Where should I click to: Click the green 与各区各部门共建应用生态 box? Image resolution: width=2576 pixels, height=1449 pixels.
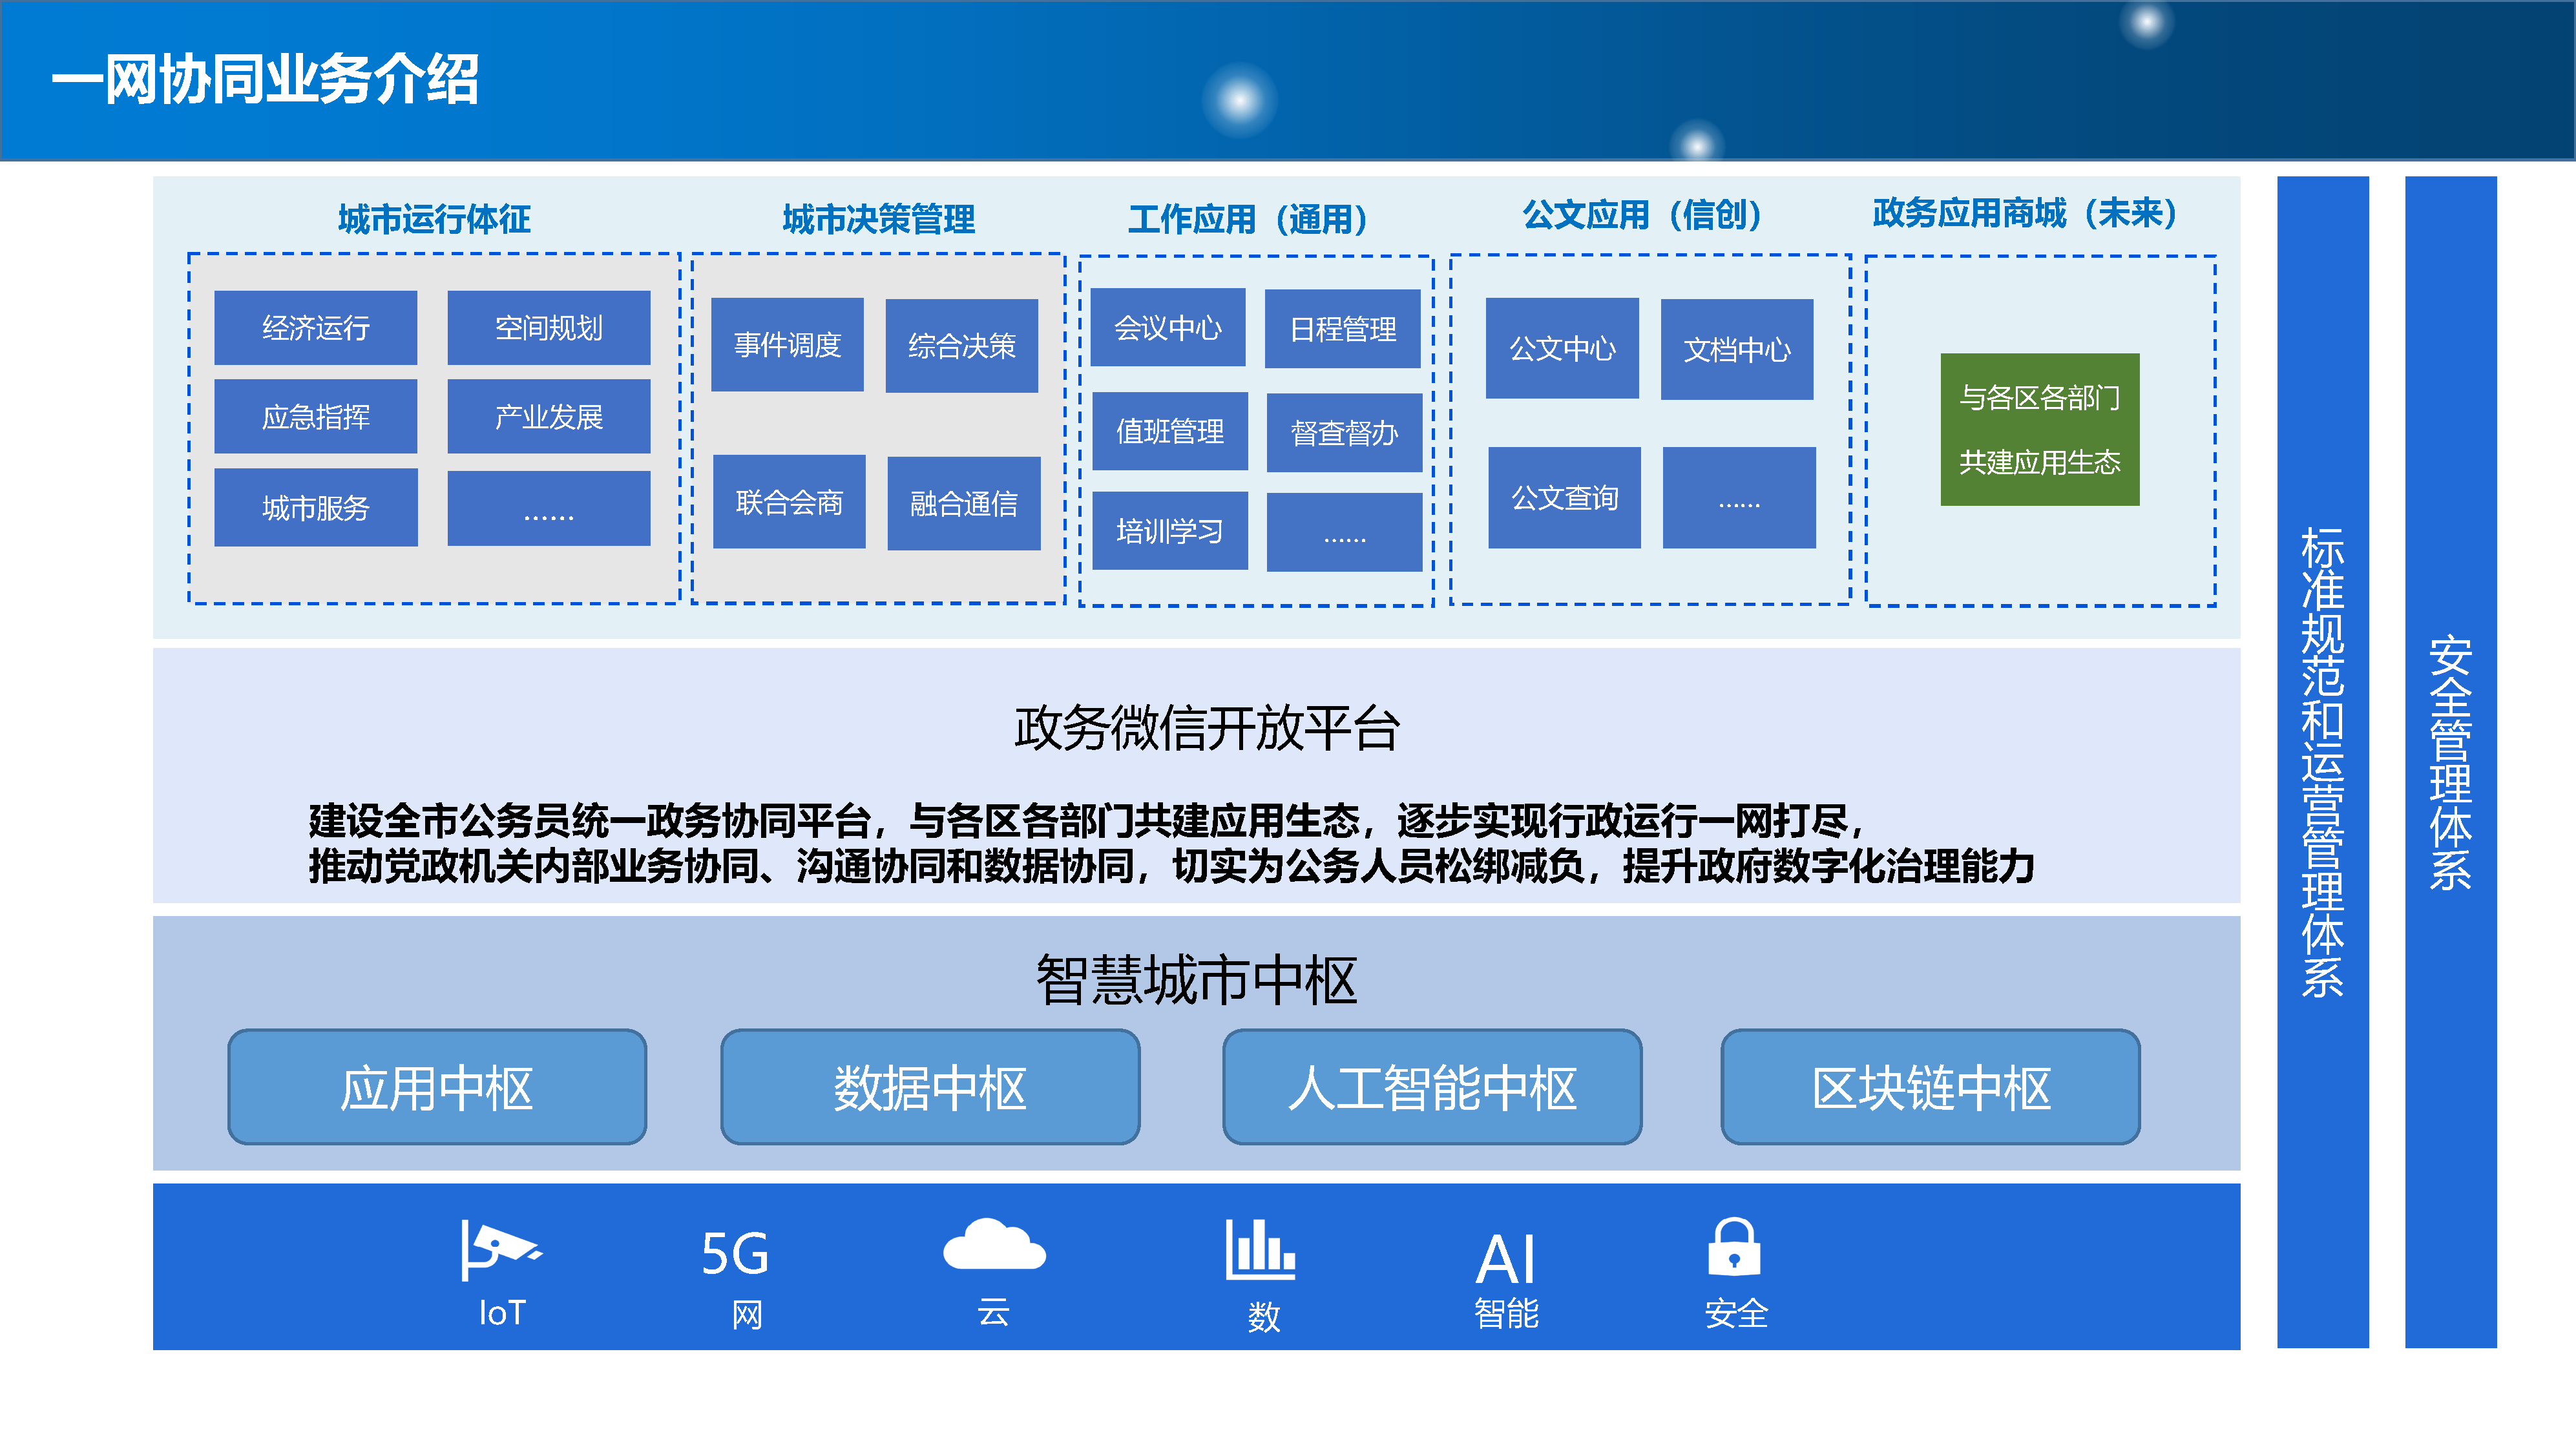coord(2040,429)
